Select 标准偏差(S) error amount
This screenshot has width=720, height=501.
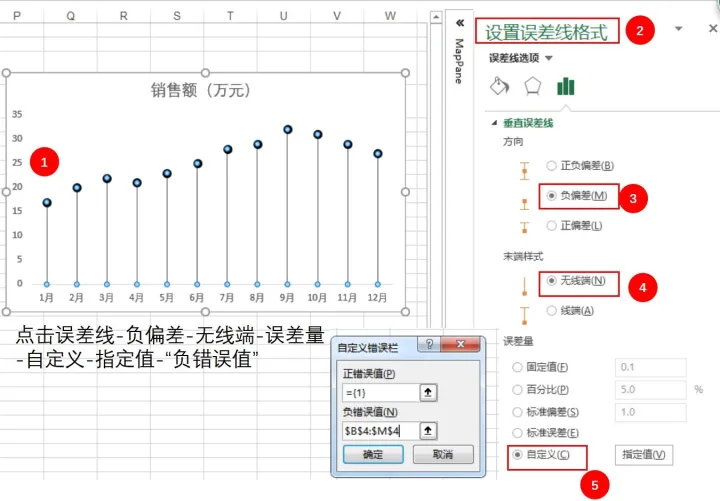(546, 412)
